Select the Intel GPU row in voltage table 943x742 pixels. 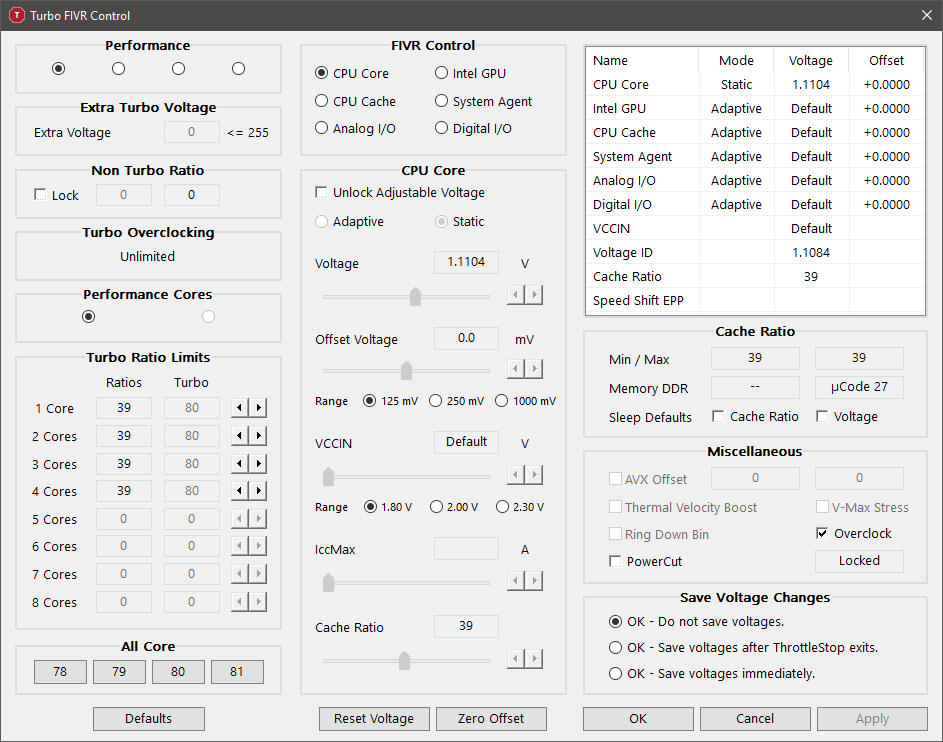tap(755, 108)
